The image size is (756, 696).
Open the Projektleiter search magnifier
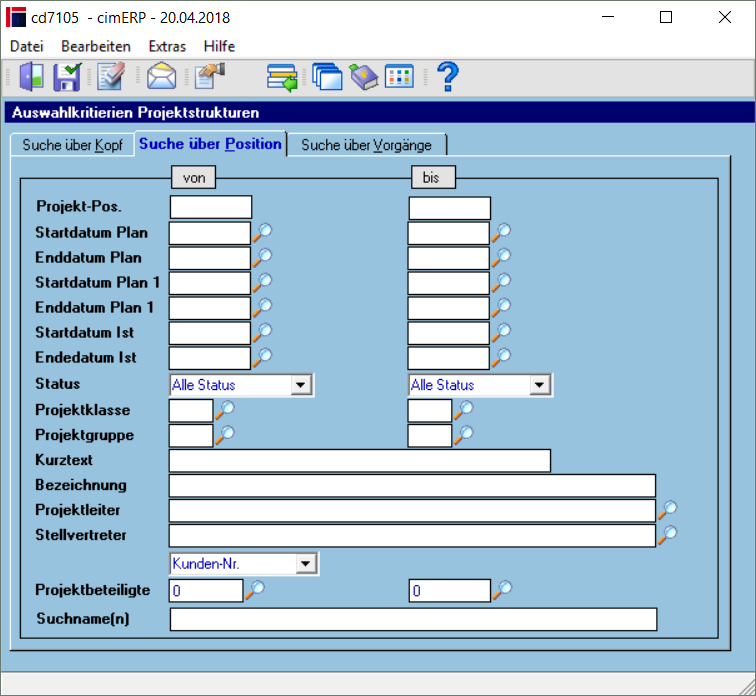click(668, 510)
